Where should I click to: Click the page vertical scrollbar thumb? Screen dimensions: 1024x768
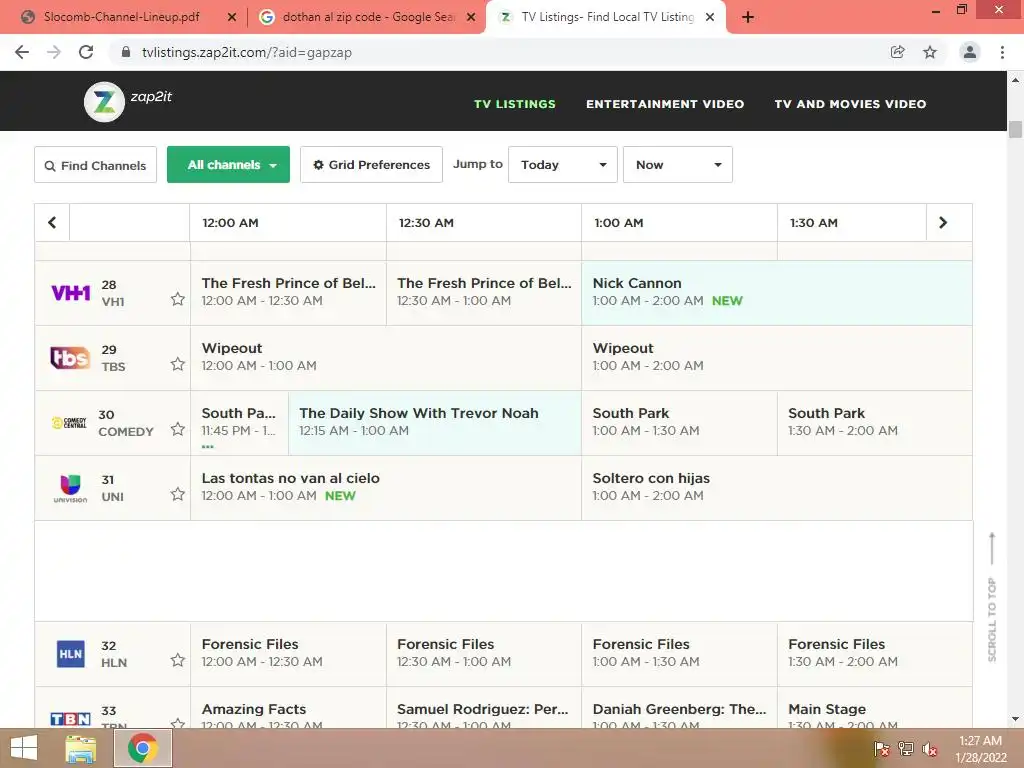click(1015, 129)
